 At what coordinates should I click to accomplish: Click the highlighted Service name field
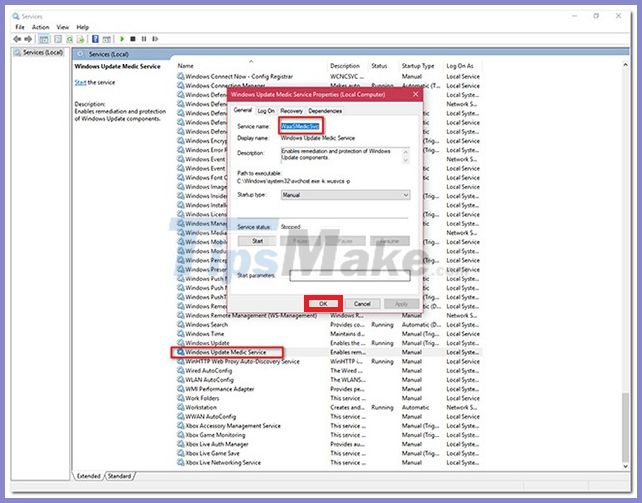pyautogui.click(x=301, y=126)
